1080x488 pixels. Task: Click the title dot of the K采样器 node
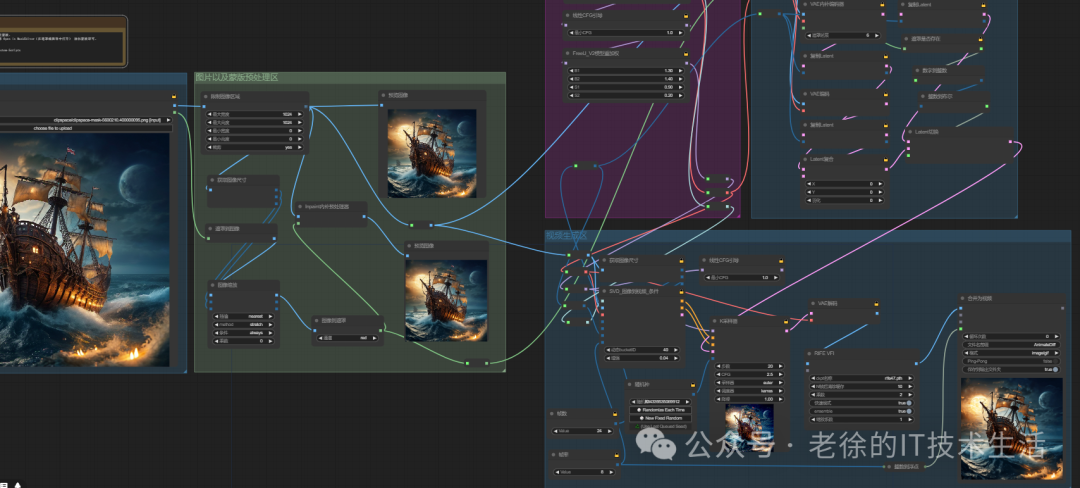(x=715, y=321)
